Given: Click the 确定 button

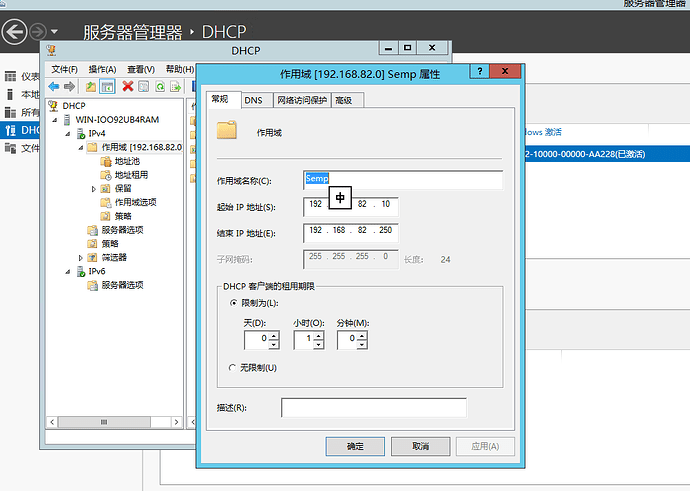Looking at the screenshot, I should point(355,446).
